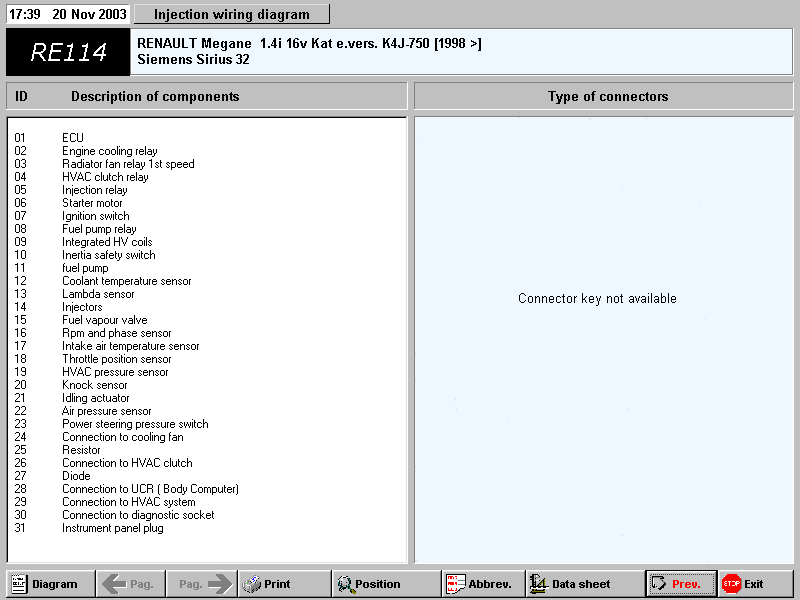Go to next page arrow icon
Screen dimensions: 800x600
tap(220, 584)
